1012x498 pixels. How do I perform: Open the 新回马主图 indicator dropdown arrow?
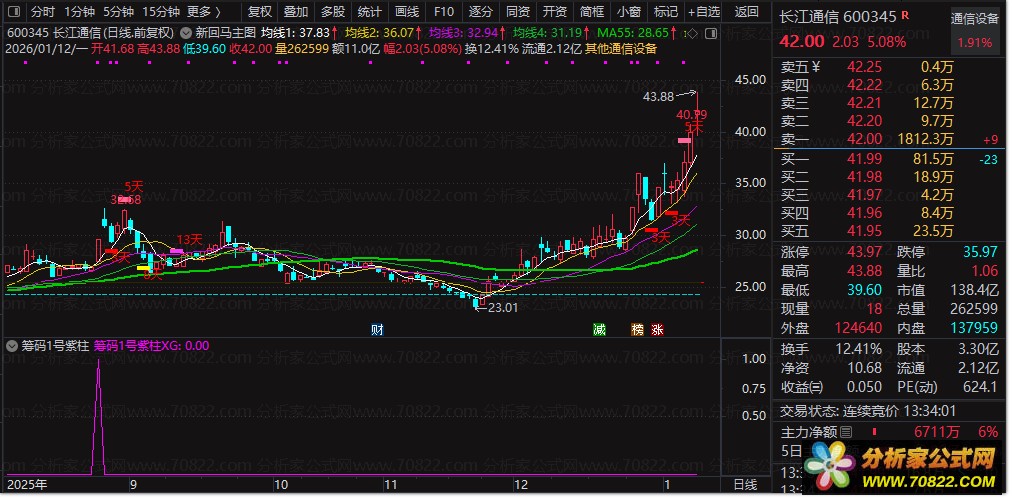pos(186,32)
